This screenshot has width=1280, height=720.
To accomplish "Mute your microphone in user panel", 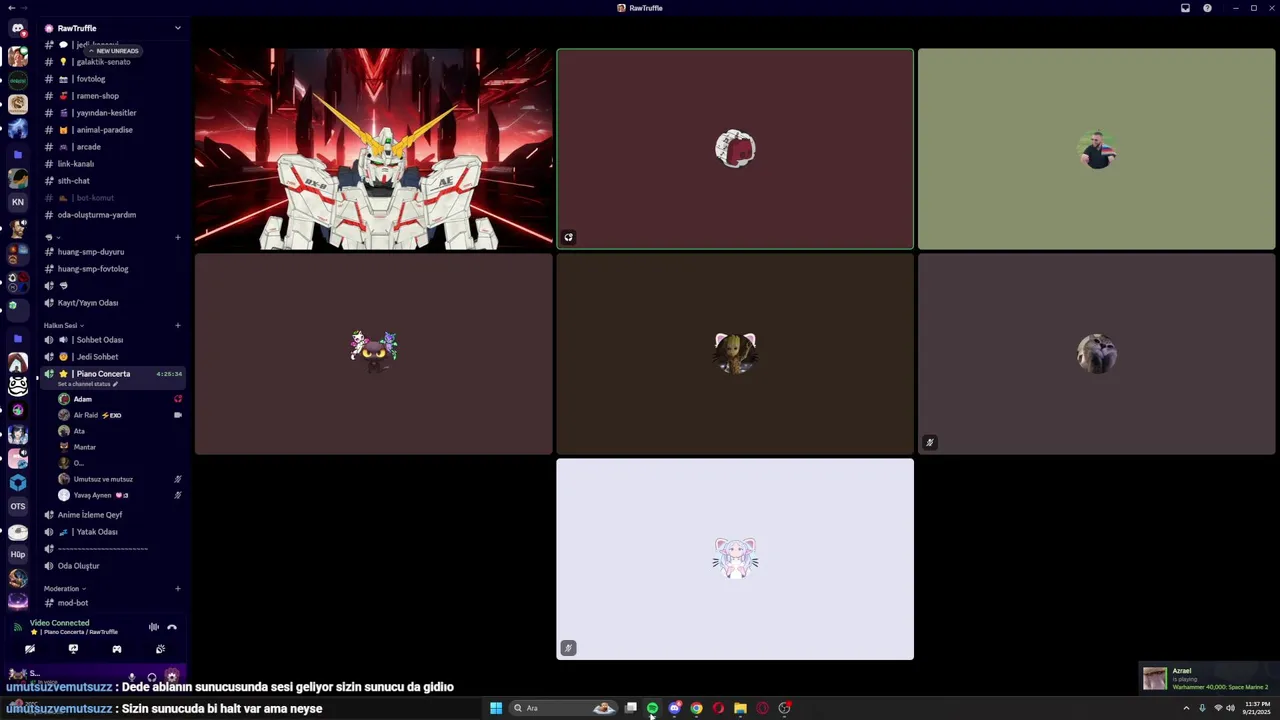I will [x=132, y=676].
